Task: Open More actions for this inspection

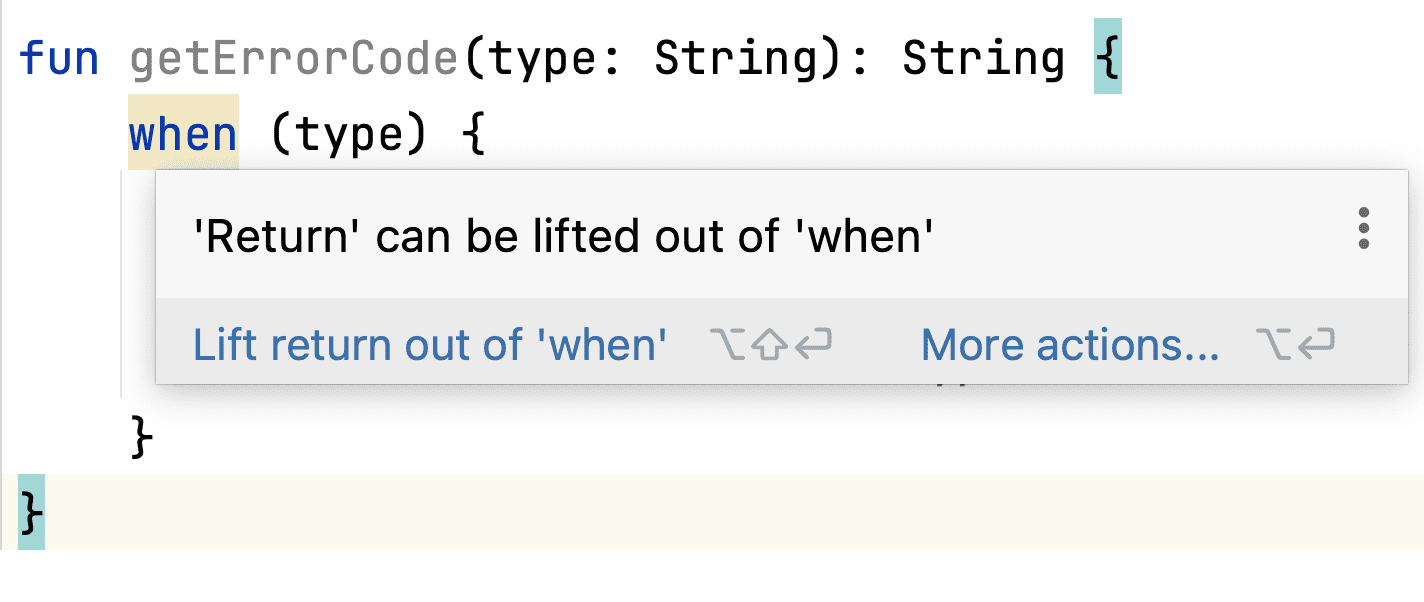Action: [x=1068, y=344]
